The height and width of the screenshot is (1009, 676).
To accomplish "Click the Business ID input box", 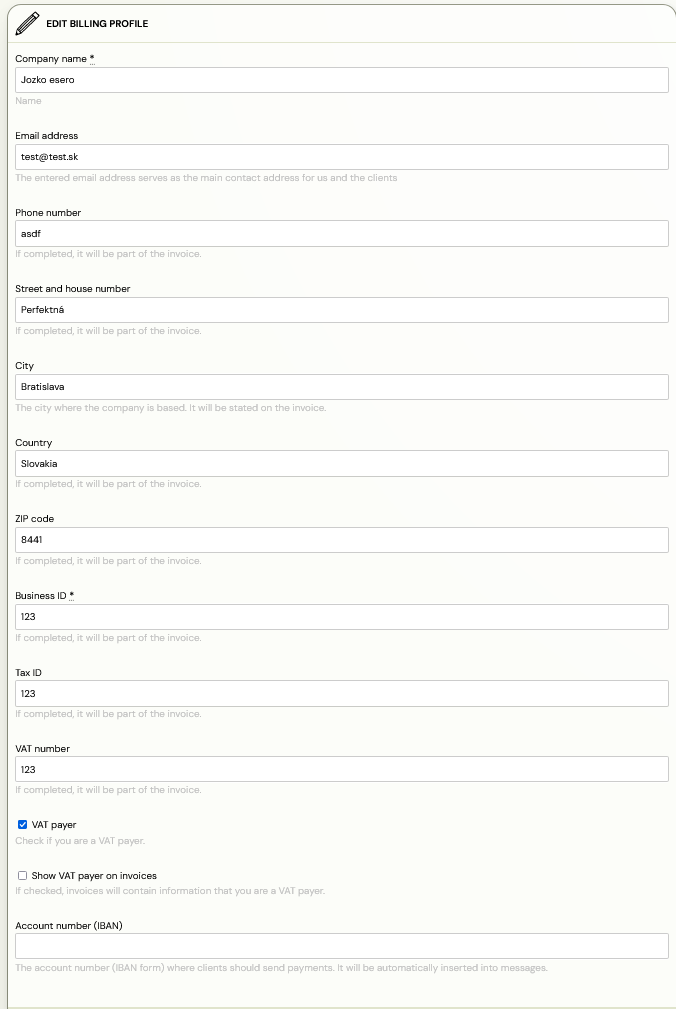I will pyautogui.click(x=342, y=616).
